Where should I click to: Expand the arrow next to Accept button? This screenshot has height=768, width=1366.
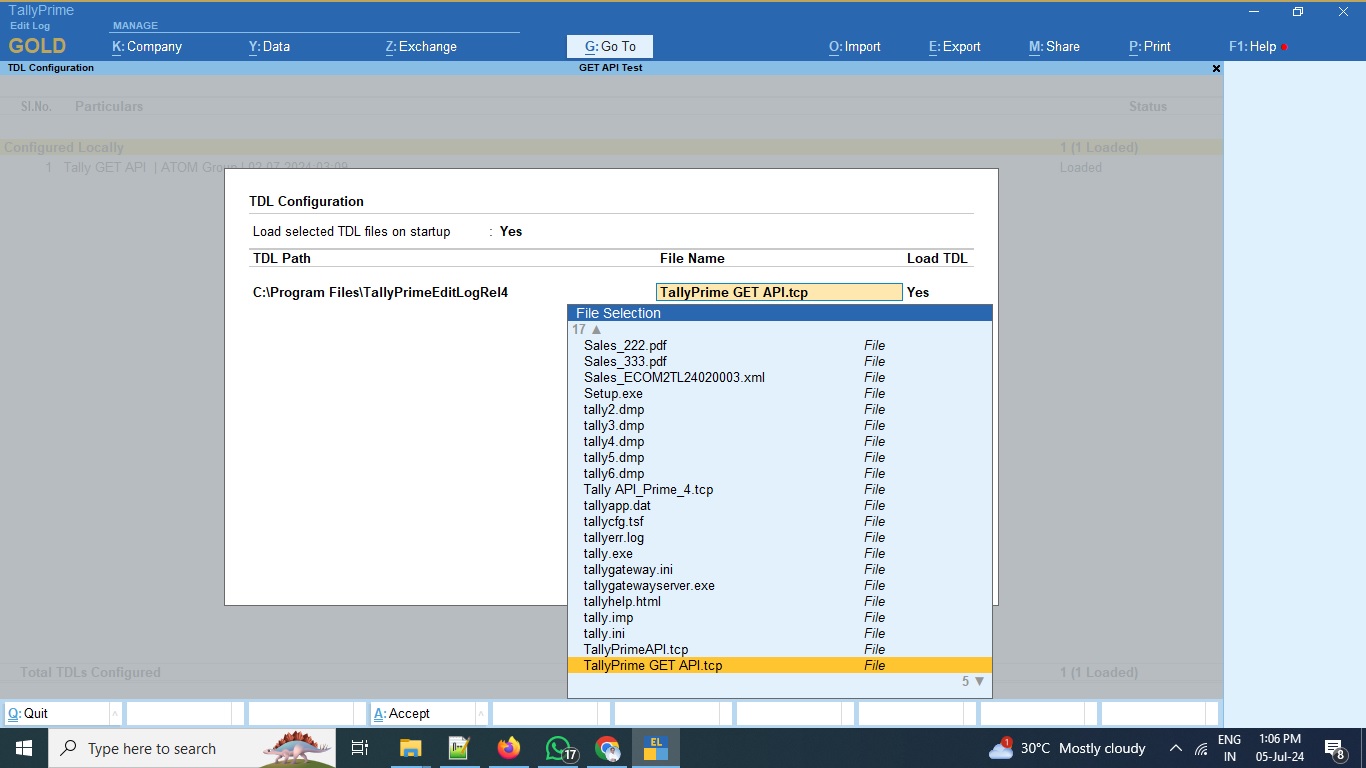pyautogui.click(x=481, y=713)
